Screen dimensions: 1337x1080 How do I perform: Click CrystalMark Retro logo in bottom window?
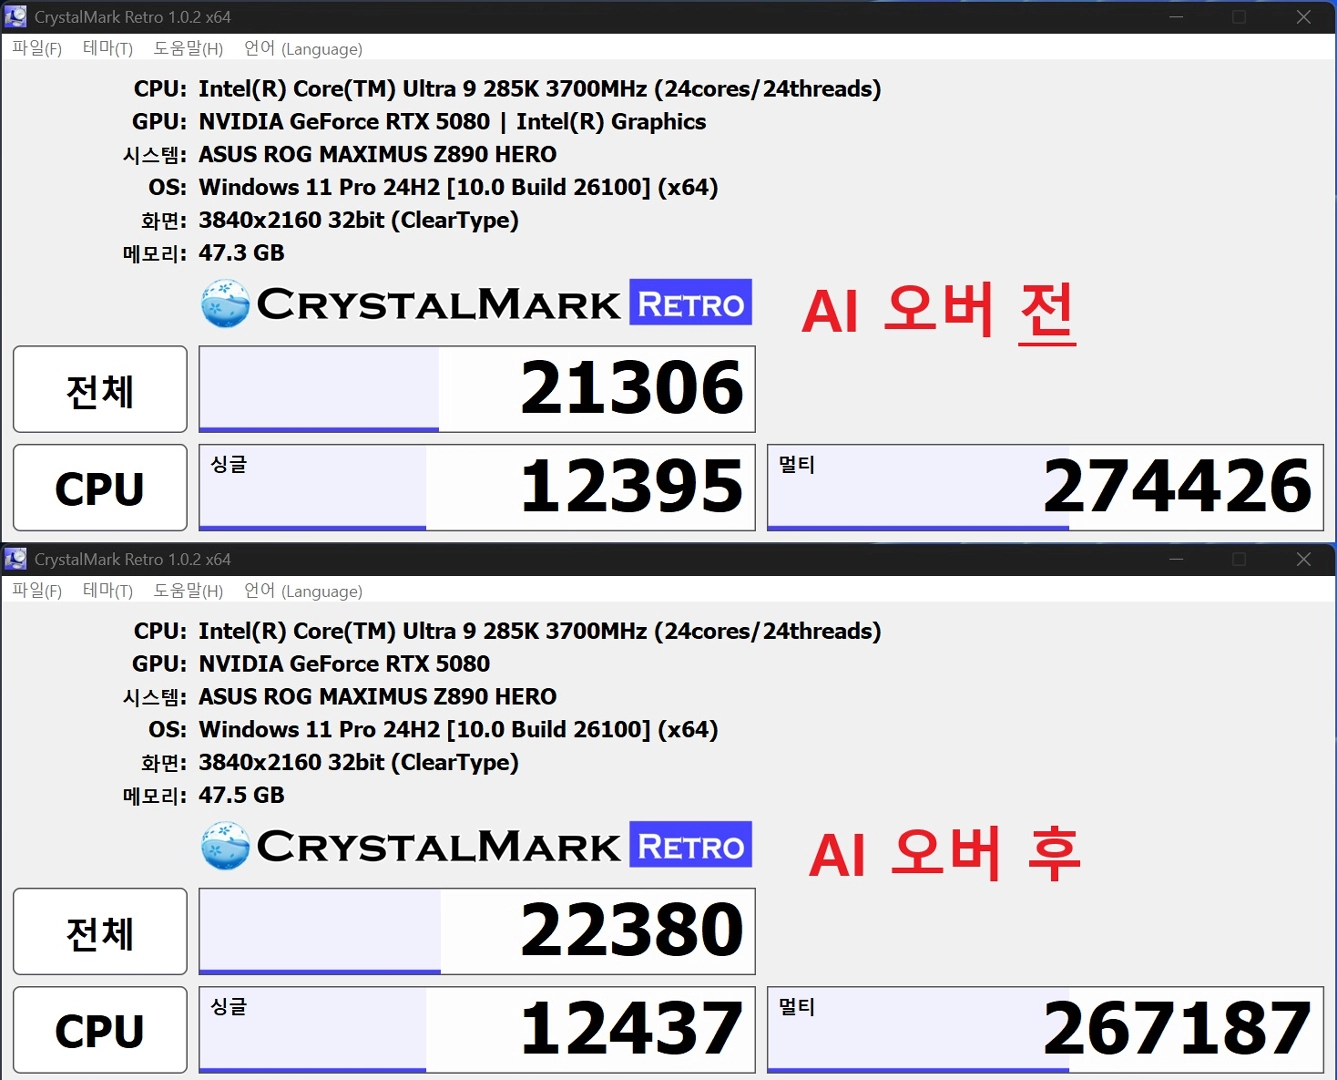476,845
